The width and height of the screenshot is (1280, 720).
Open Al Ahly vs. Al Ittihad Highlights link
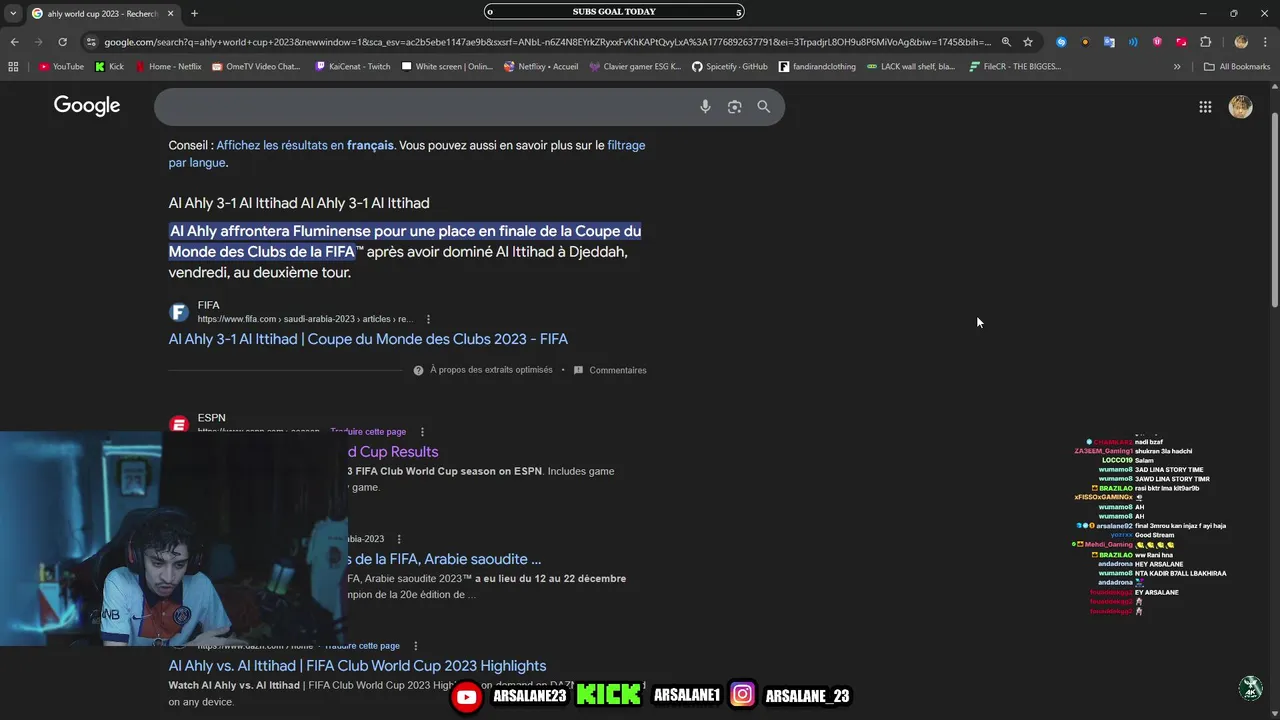point(357,666)
